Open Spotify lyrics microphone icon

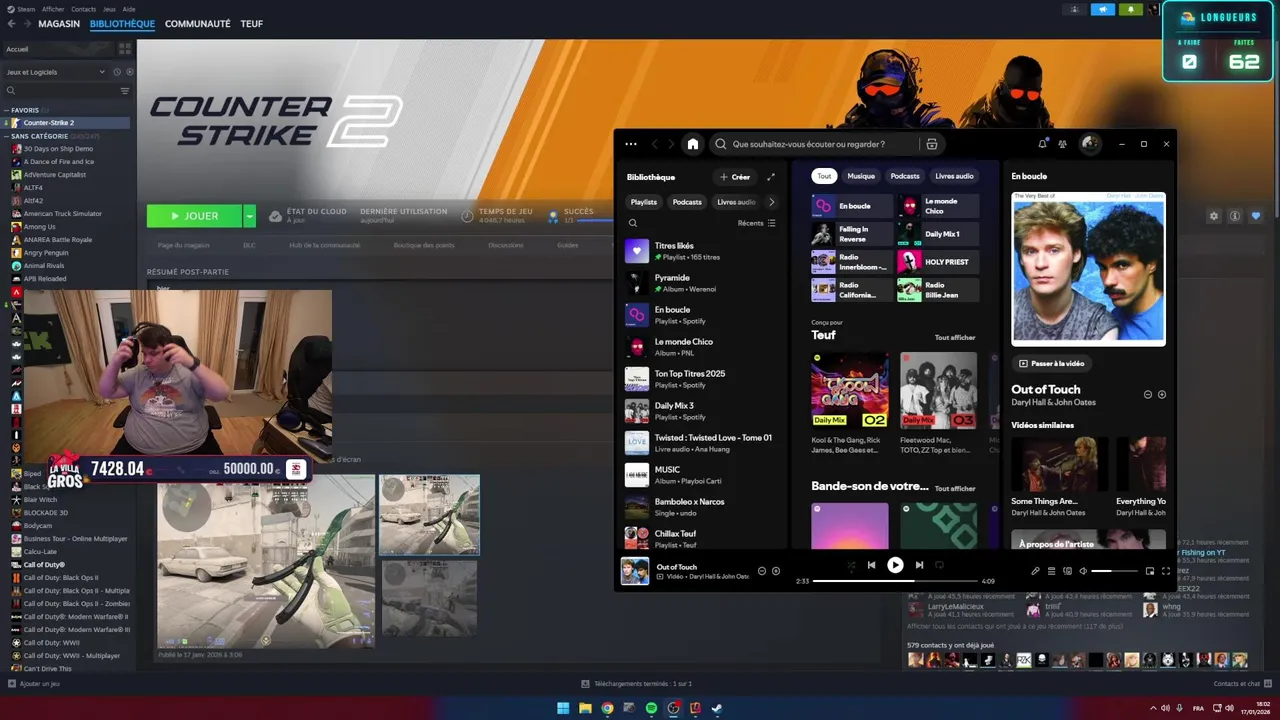(x=1035, y=571)
